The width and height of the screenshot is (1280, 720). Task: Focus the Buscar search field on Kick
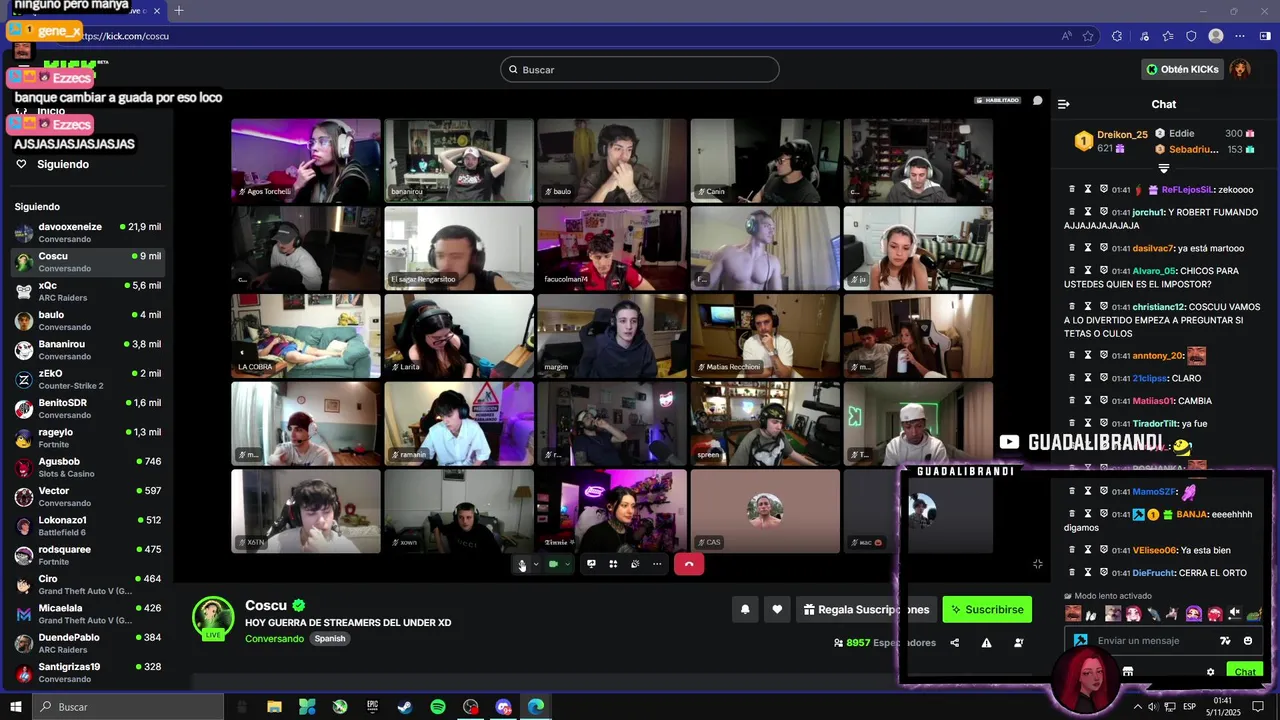coord(640,70)
